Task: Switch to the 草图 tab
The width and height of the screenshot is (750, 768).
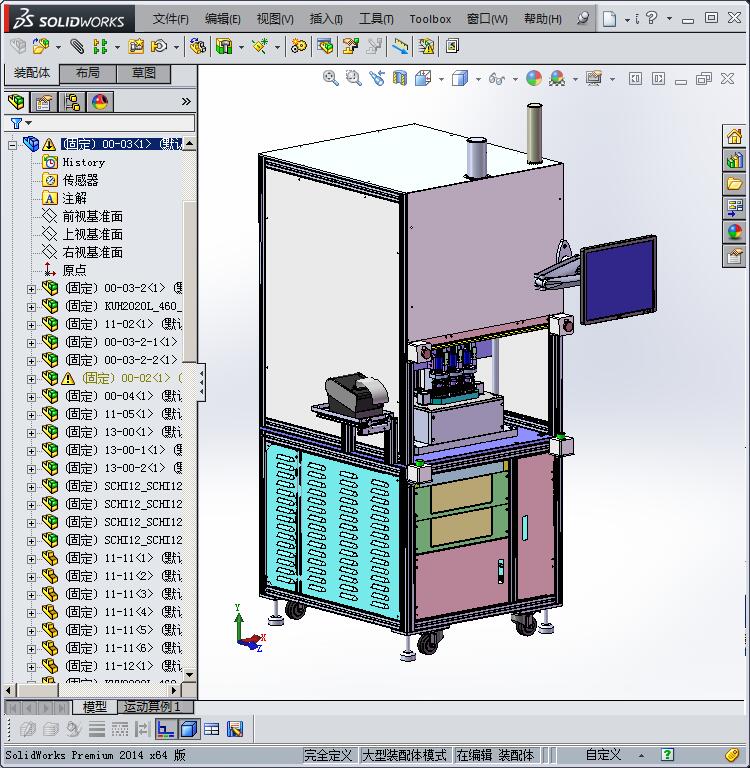Action: tap(144, 73)
